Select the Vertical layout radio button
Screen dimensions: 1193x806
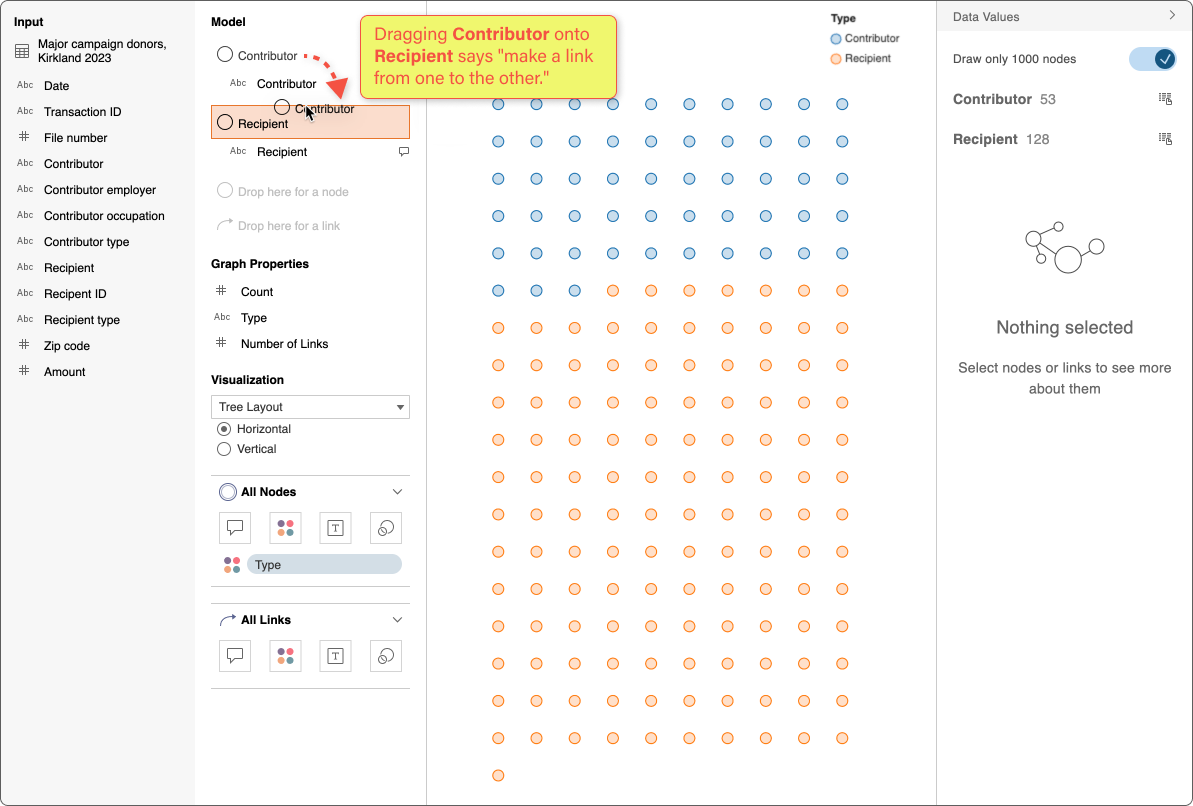click(224, 448)
